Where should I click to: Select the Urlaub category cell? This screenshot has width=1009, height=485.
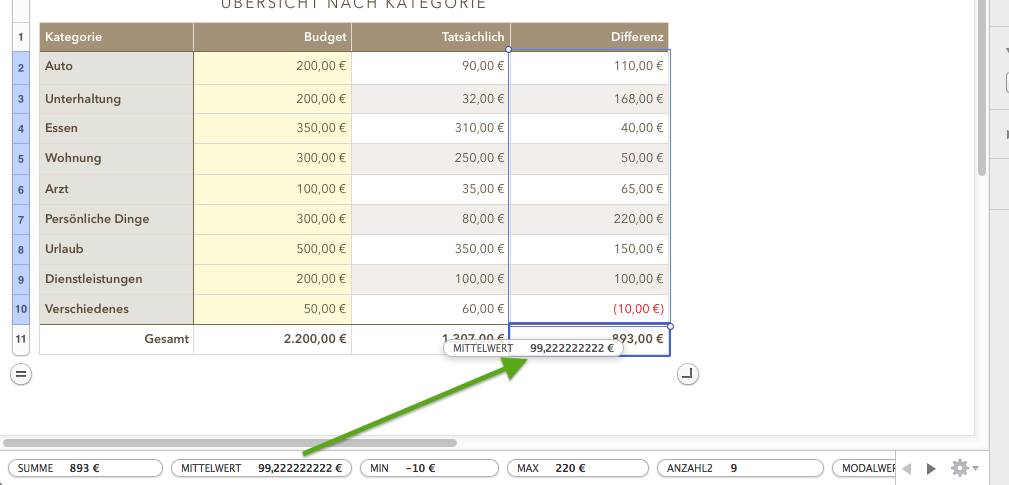[116, 250]
